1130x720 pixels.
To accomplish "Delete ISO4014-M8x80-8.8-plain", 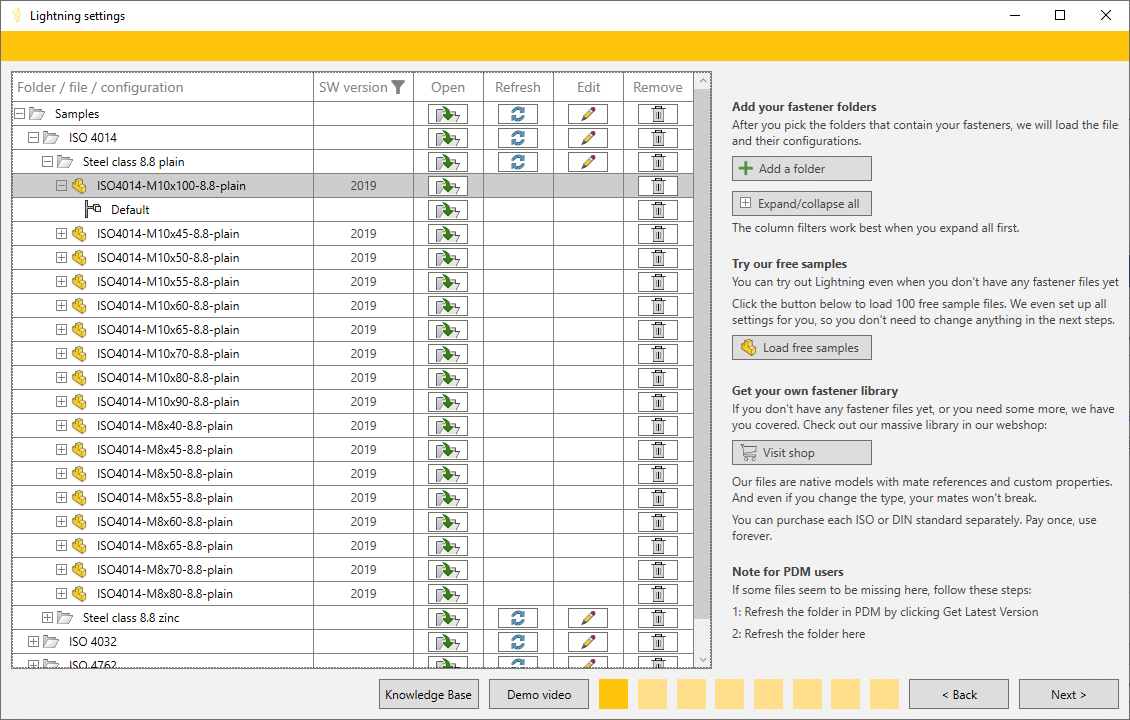I will (657, 593).
